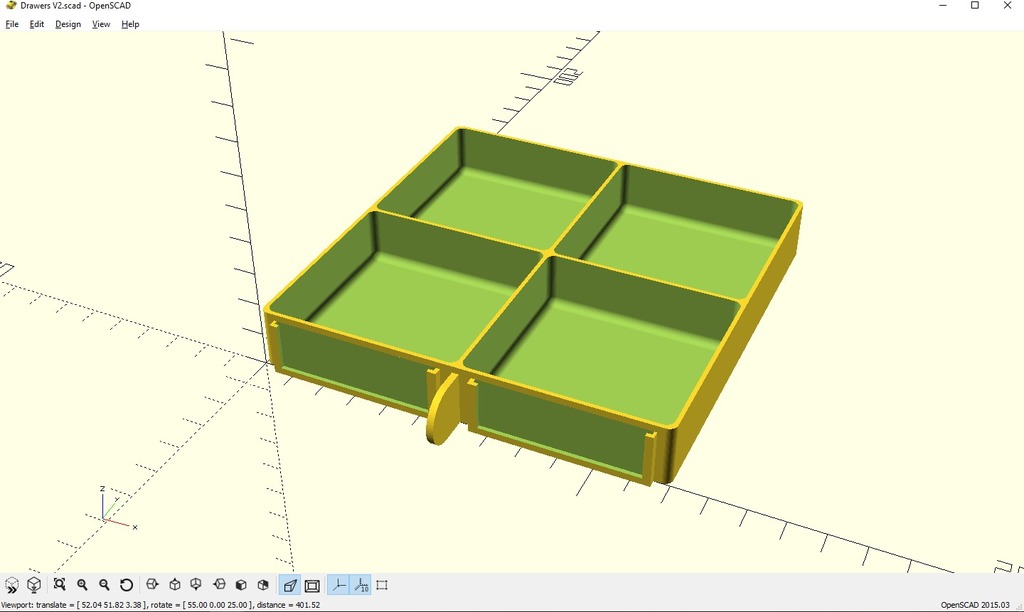Click the Render icon
1024x612 pixels.
pos(34,585)
